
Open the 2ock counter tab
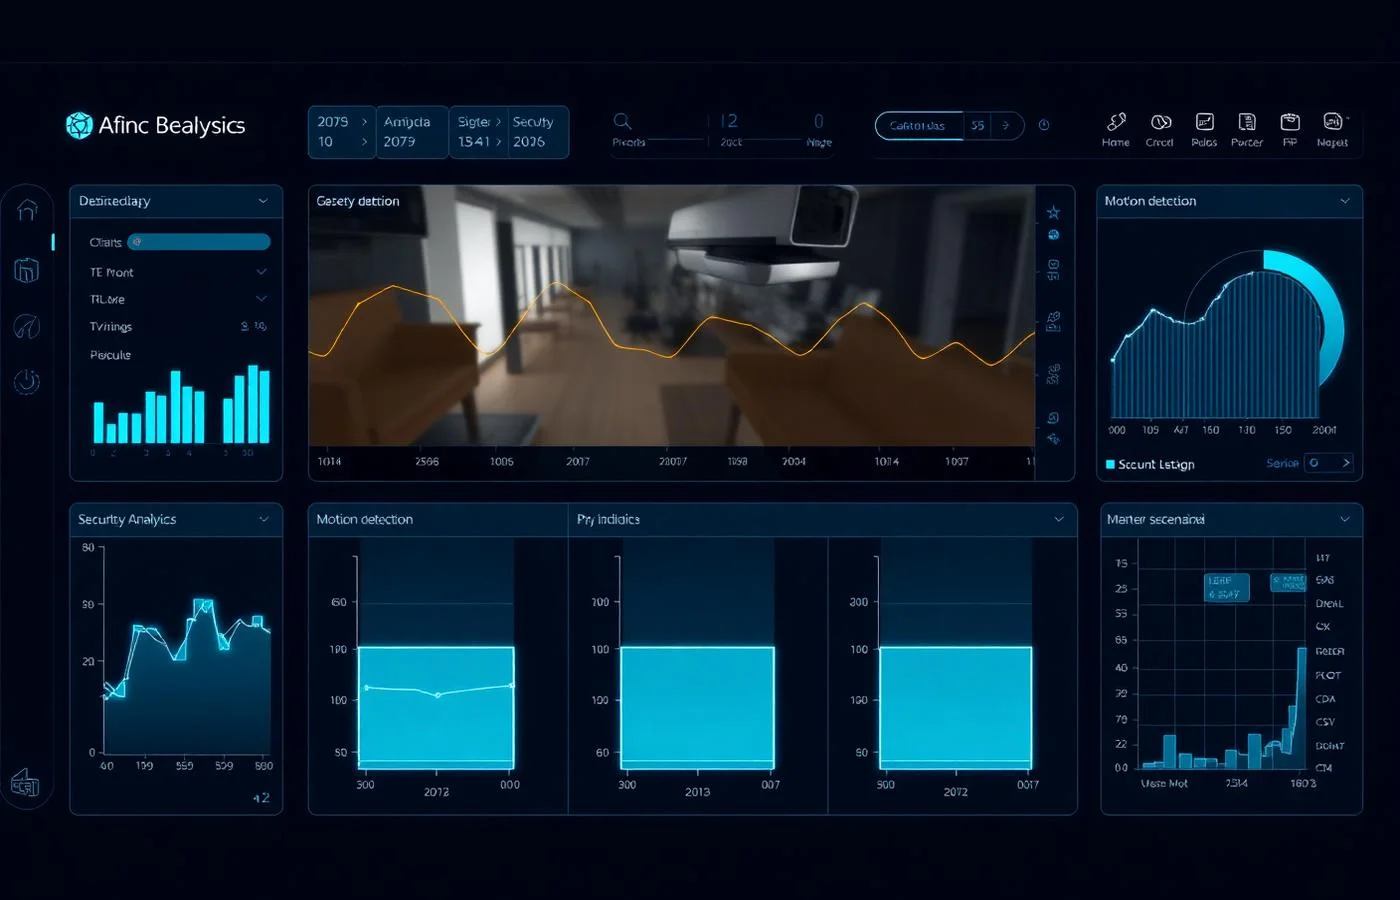click(731, 130)
